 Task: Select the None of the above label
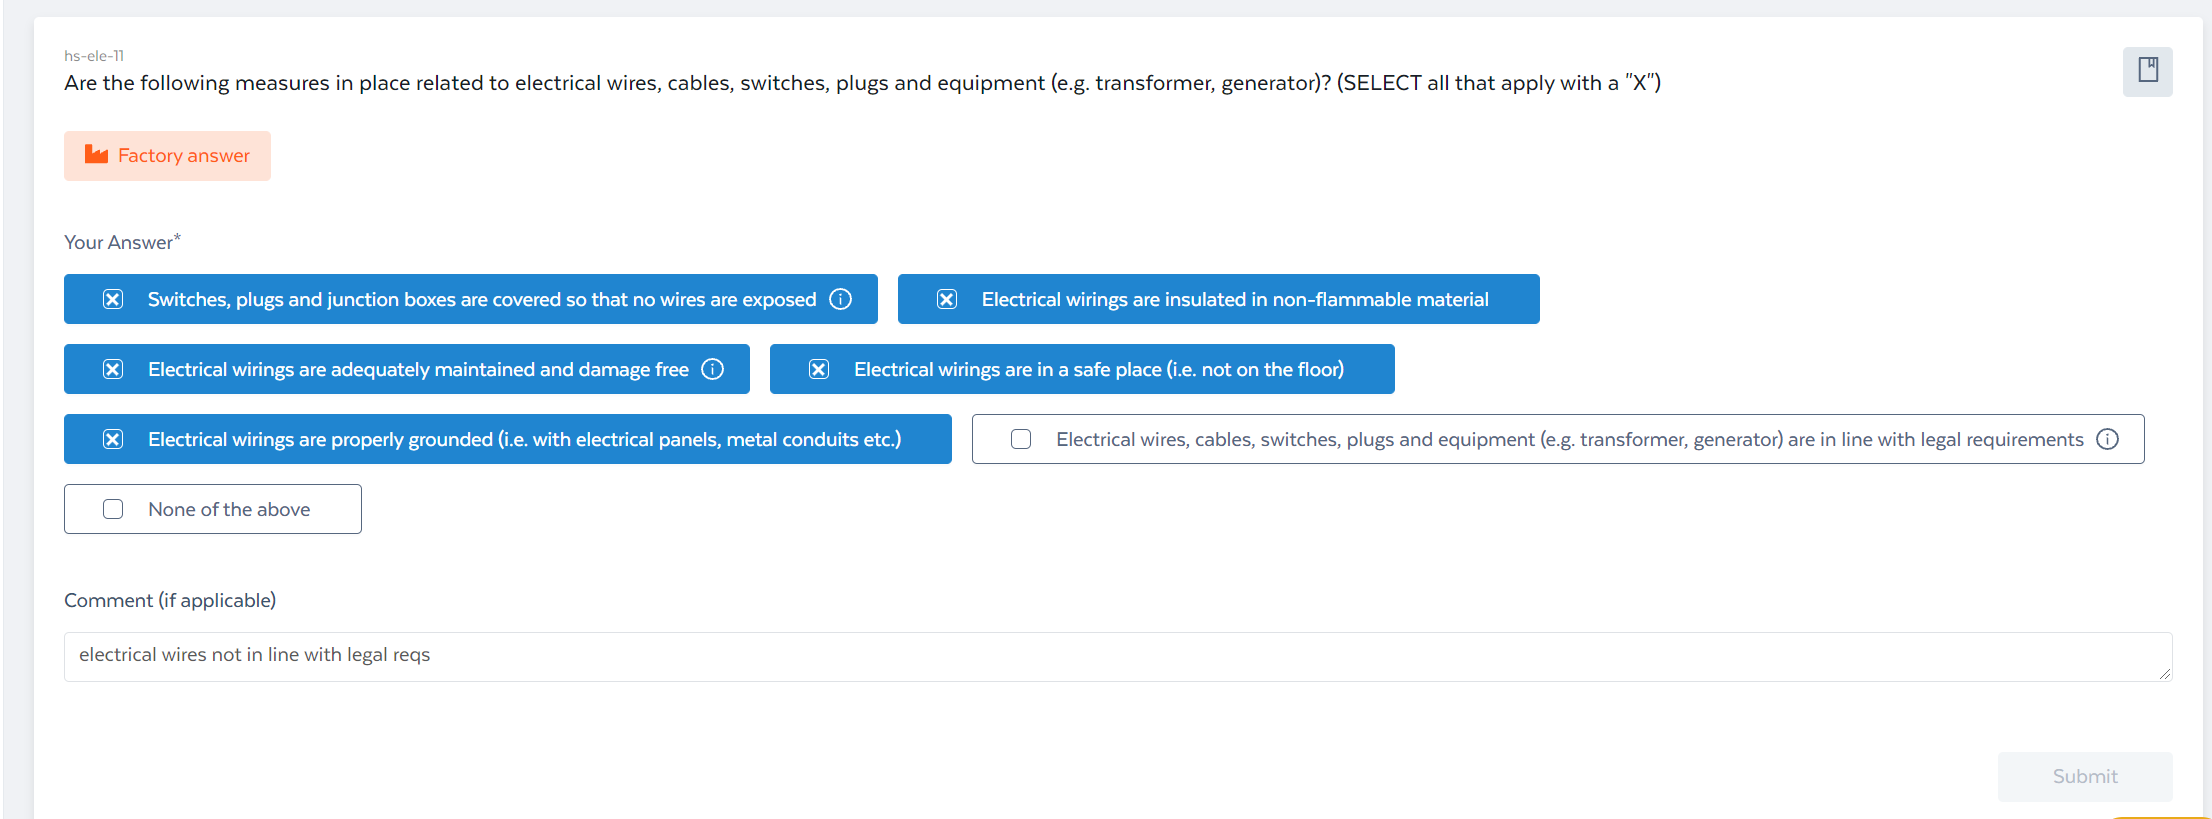tap(229, 509)
